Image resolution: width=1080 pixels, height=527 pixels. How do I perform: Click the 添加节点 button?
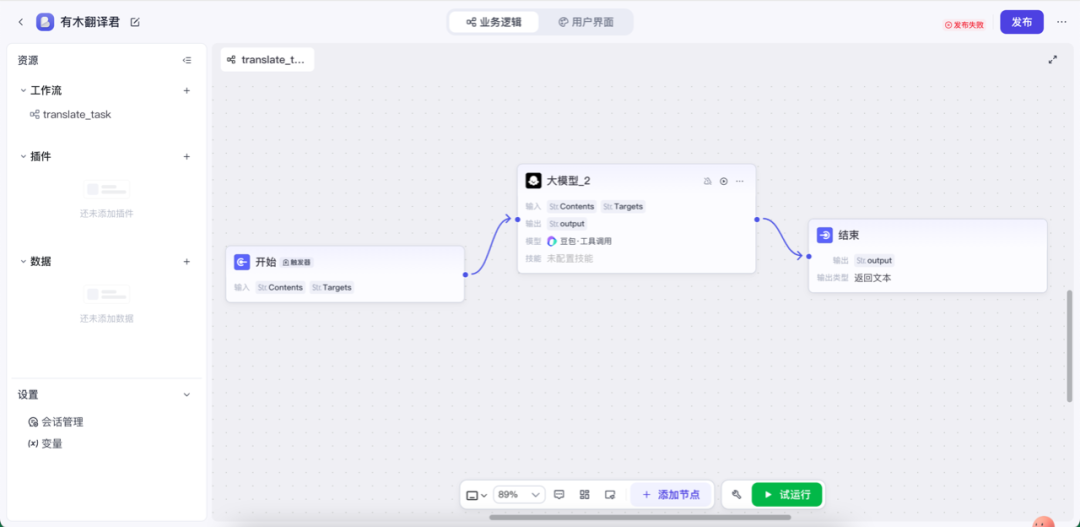click(x=671, y=495)
